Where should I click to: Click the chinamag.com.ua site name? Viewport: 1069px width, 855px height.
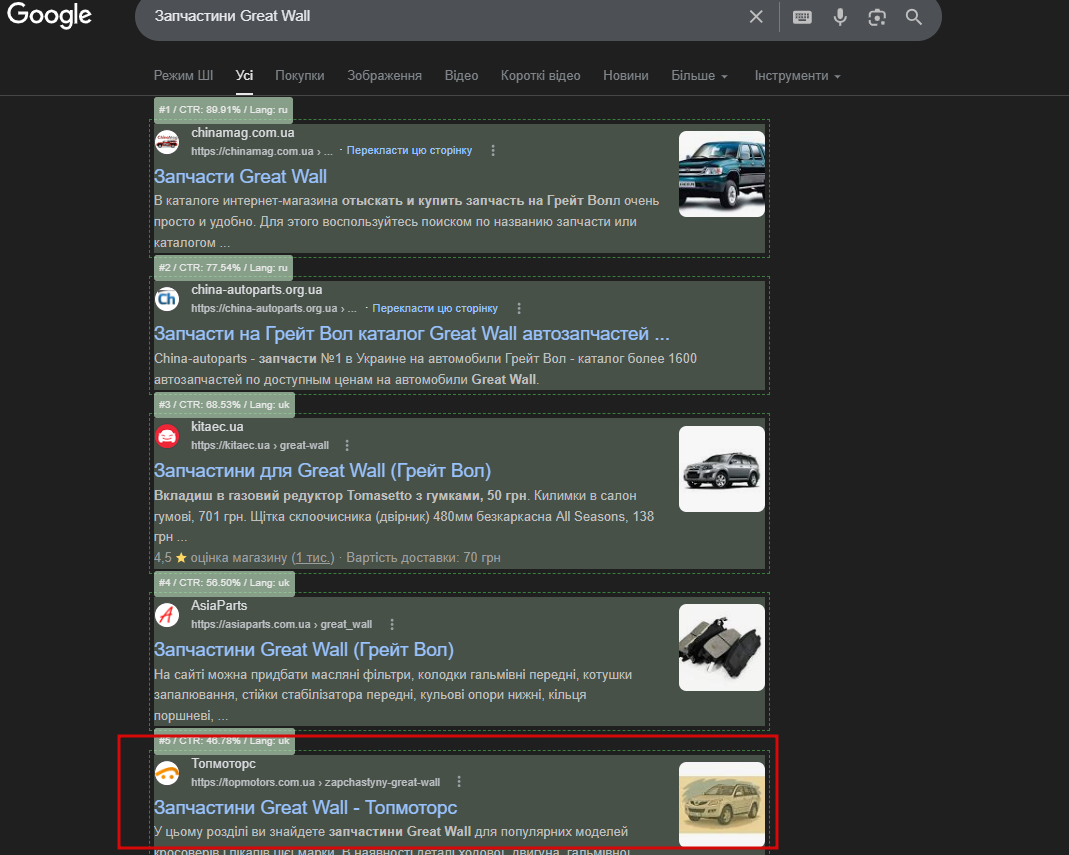243,132
